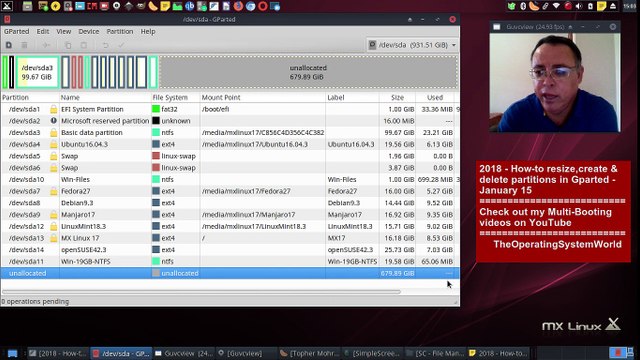Select the /dev/sda4 Ubuntu16.04.3 row
The image size is (640, 360).
click(x=230, y=144)
